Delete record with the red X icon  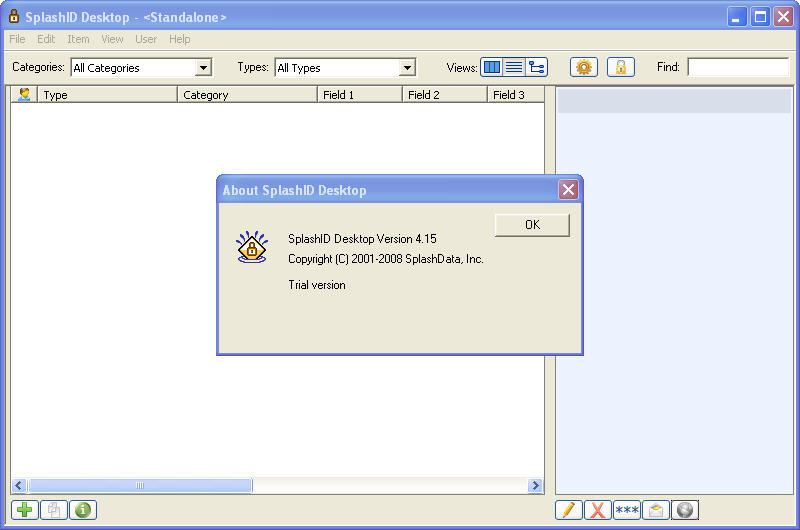[598, 510]
